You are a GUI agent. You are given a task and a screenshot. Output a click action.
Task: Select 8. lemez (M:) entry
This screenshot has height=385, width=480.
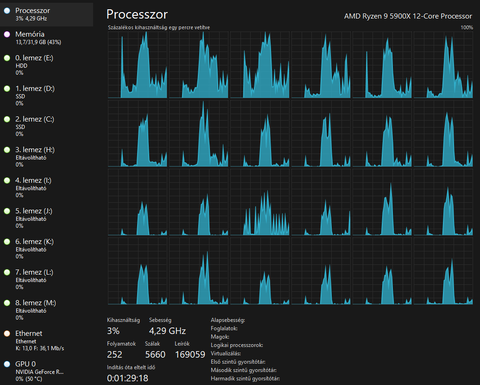coord(46,310)
